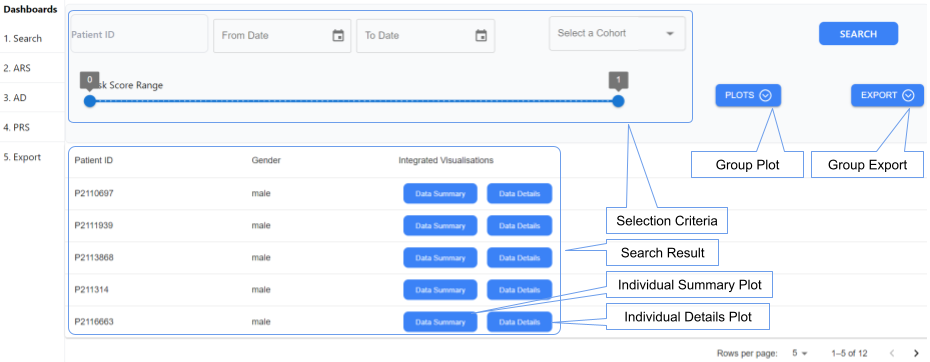Screen dimensions: 930x362
Task: Click the maximum risk score slider handle
Action: 618,101
